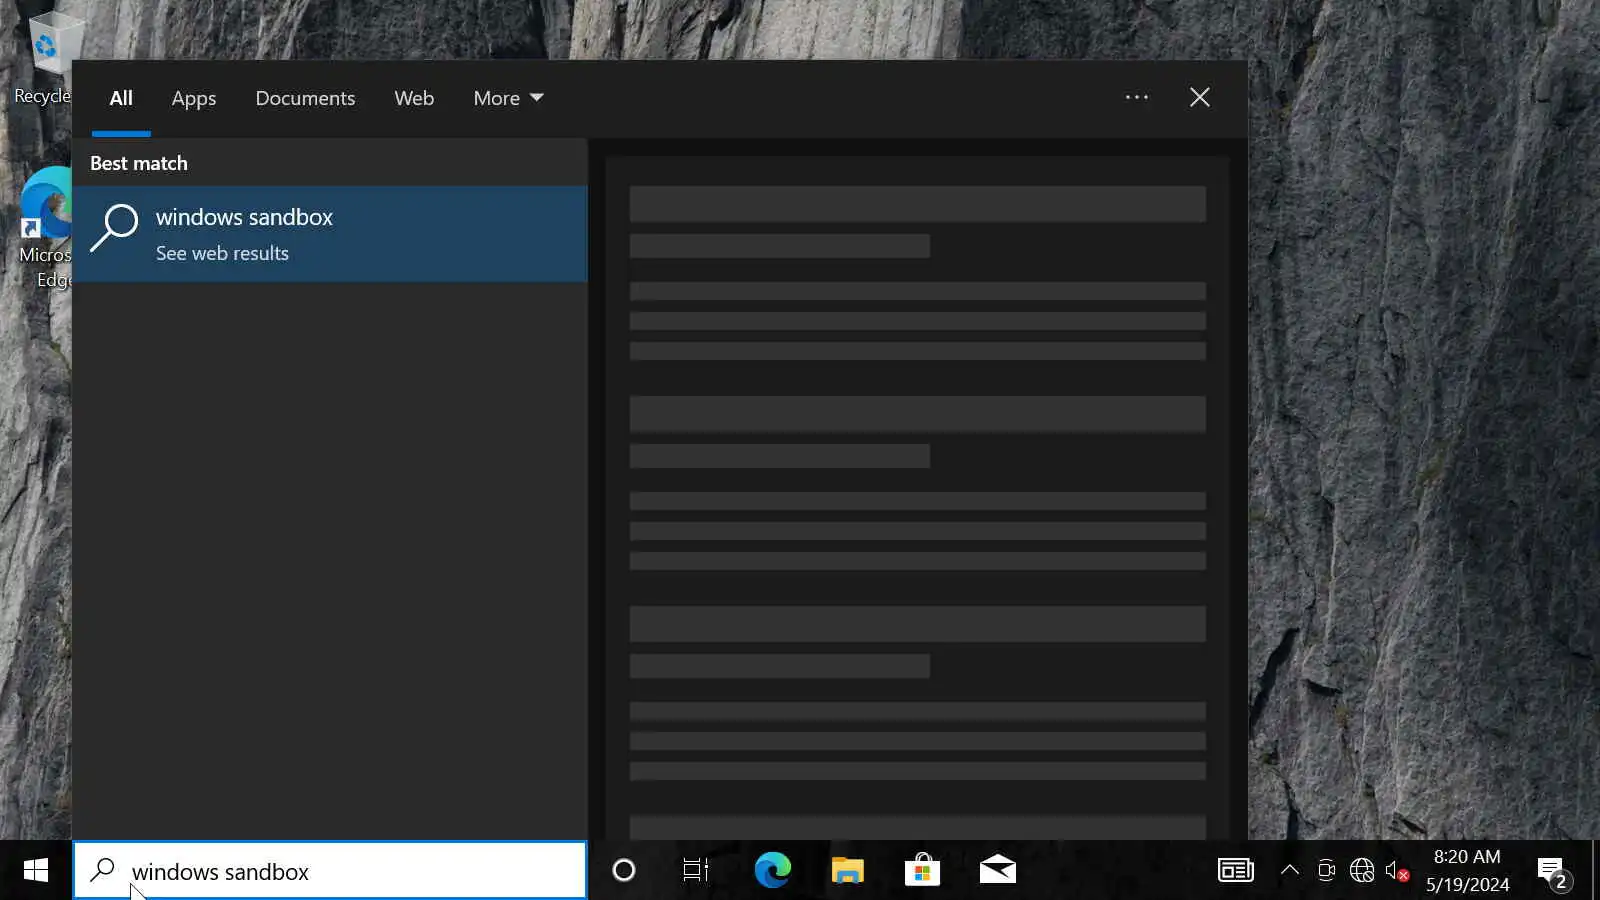Screen dimensions: 1600x900
Task: Click Show desktop at the taskbar edge
Action: [x=1596, y=871]
